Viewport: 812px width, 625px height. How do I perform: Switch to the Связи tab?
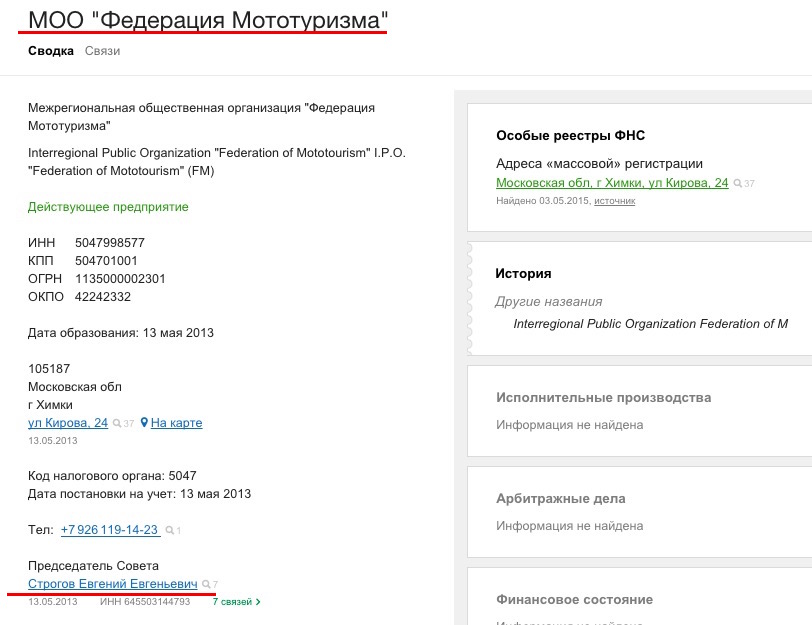[x=103, y=51]
